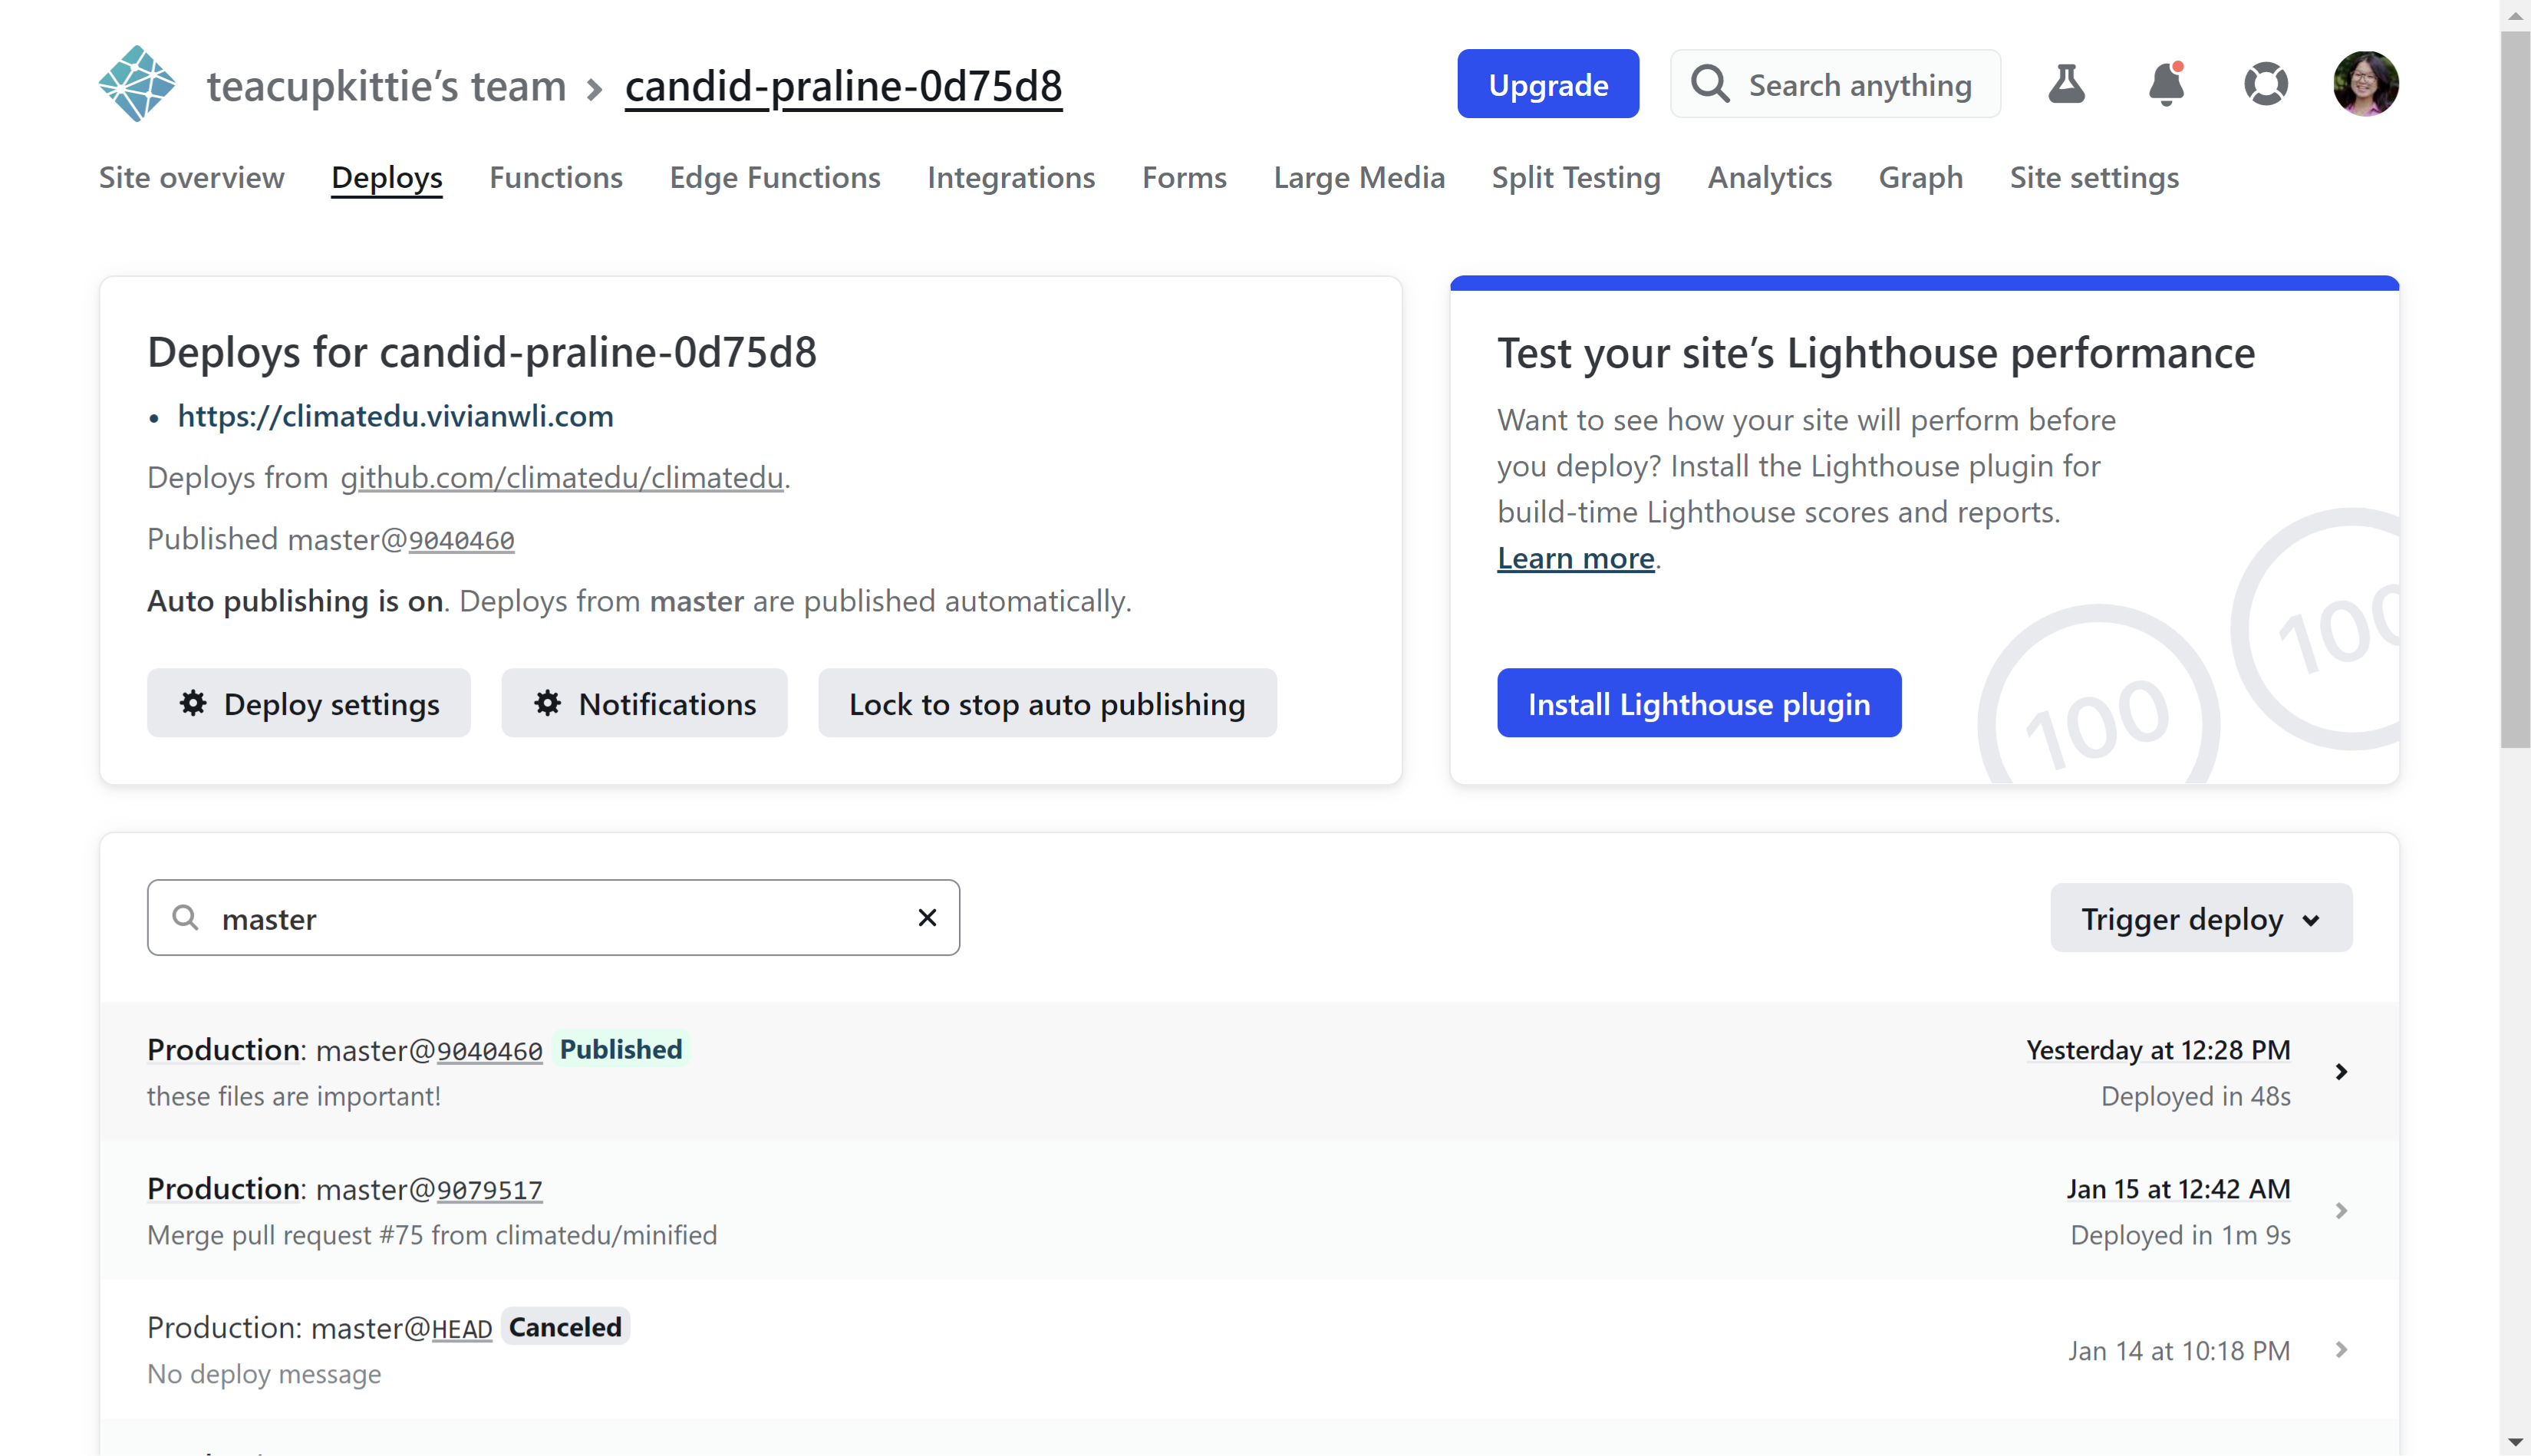Click the gear icon on Notifications
This screenshot has height=1456, width=2531.
click(548, 703)
